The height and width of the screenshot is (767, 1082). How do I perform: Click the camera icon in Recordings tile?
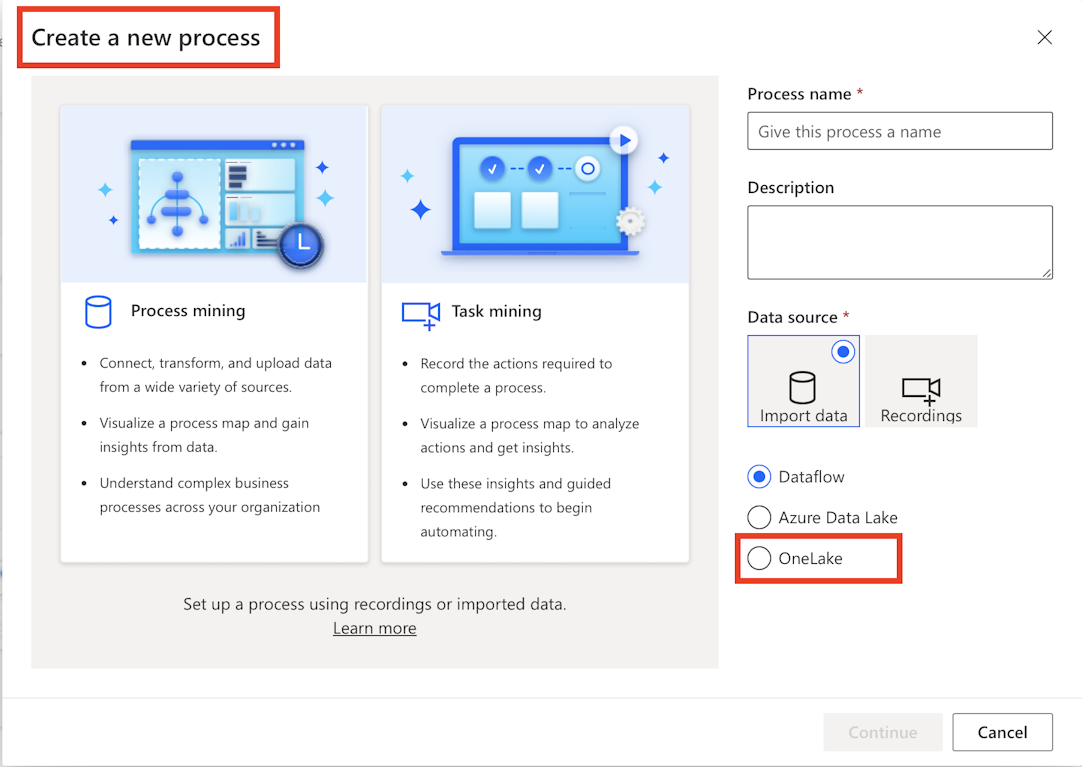[921, 390]
